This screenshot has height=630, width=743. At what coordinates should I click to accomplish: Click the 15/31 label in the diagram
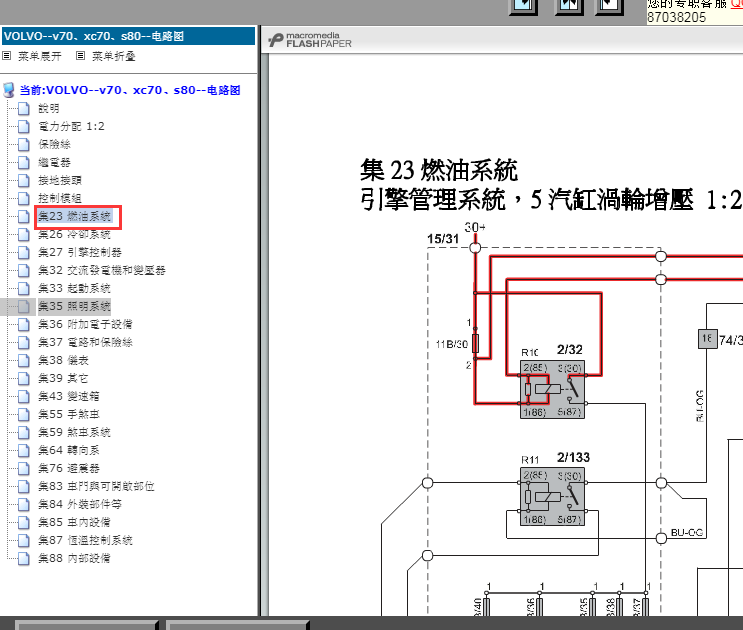pyautogui.click(x=443, y=239)
